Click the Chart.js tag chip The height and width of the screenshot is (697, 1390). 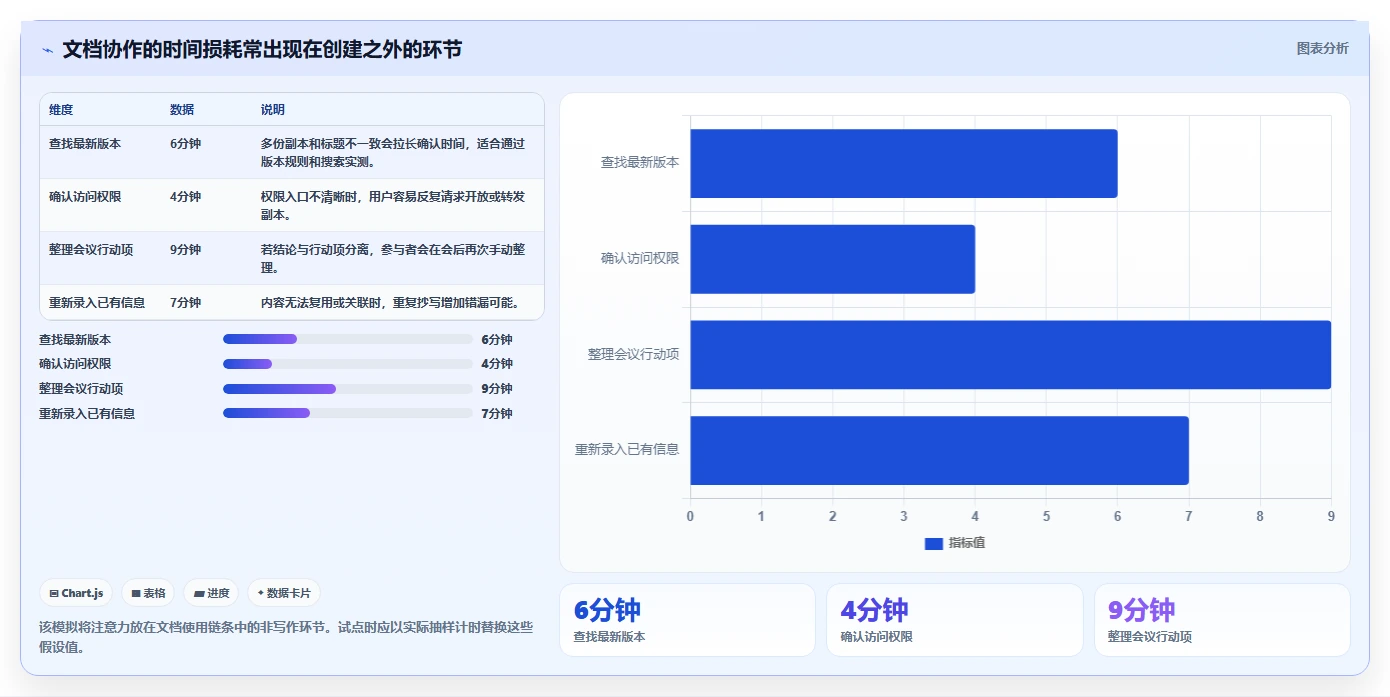[76, 593]
